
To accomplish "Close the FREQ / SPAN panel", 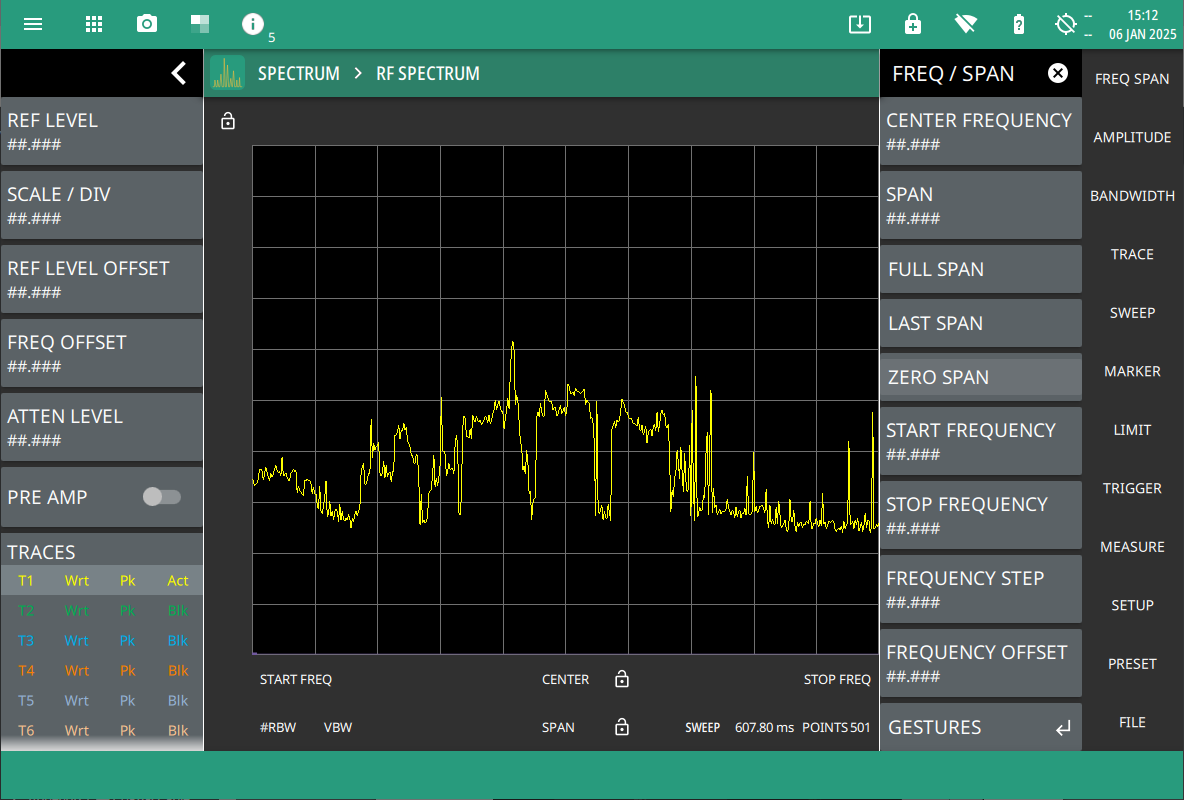I will (1057, 73).
